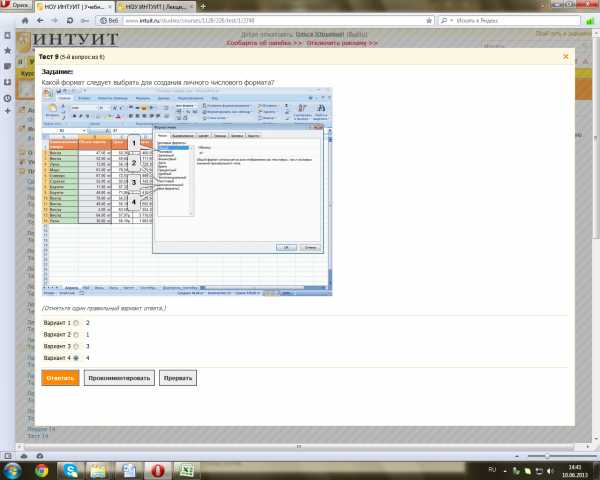Image resolution: width=600 pixels, height=480 pixels.
Task: Reload the page with the refresh icon
Action: (x=70, y=20)
